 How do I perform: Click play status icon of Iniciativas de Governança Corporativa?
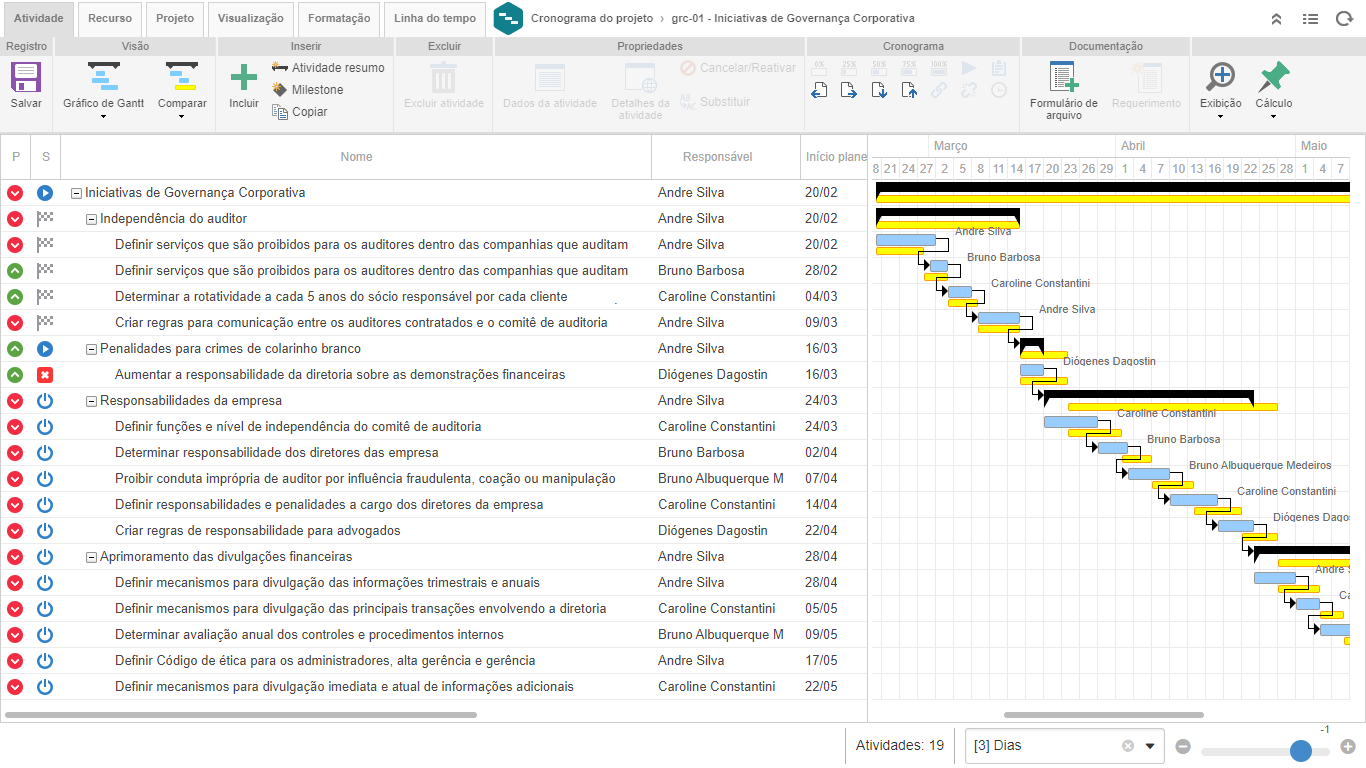(45, 193)
